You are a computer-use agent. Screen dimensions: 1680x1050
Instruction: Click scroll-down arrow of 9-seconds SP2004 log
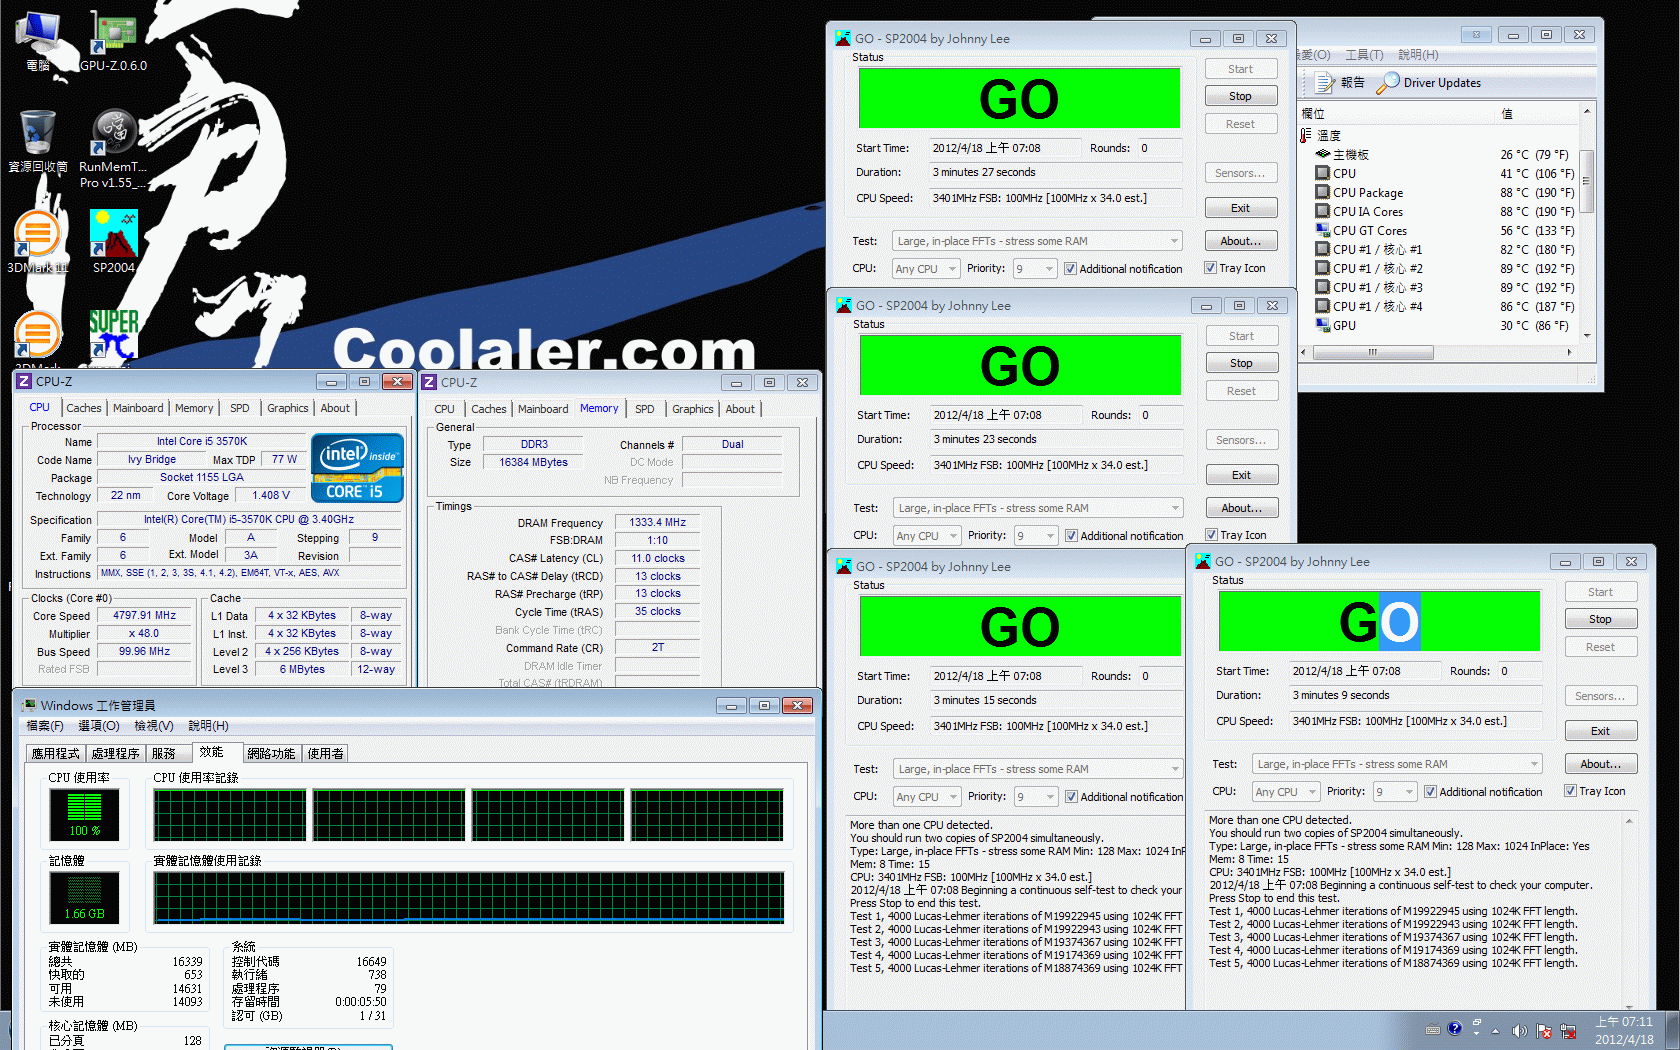1629,1005
